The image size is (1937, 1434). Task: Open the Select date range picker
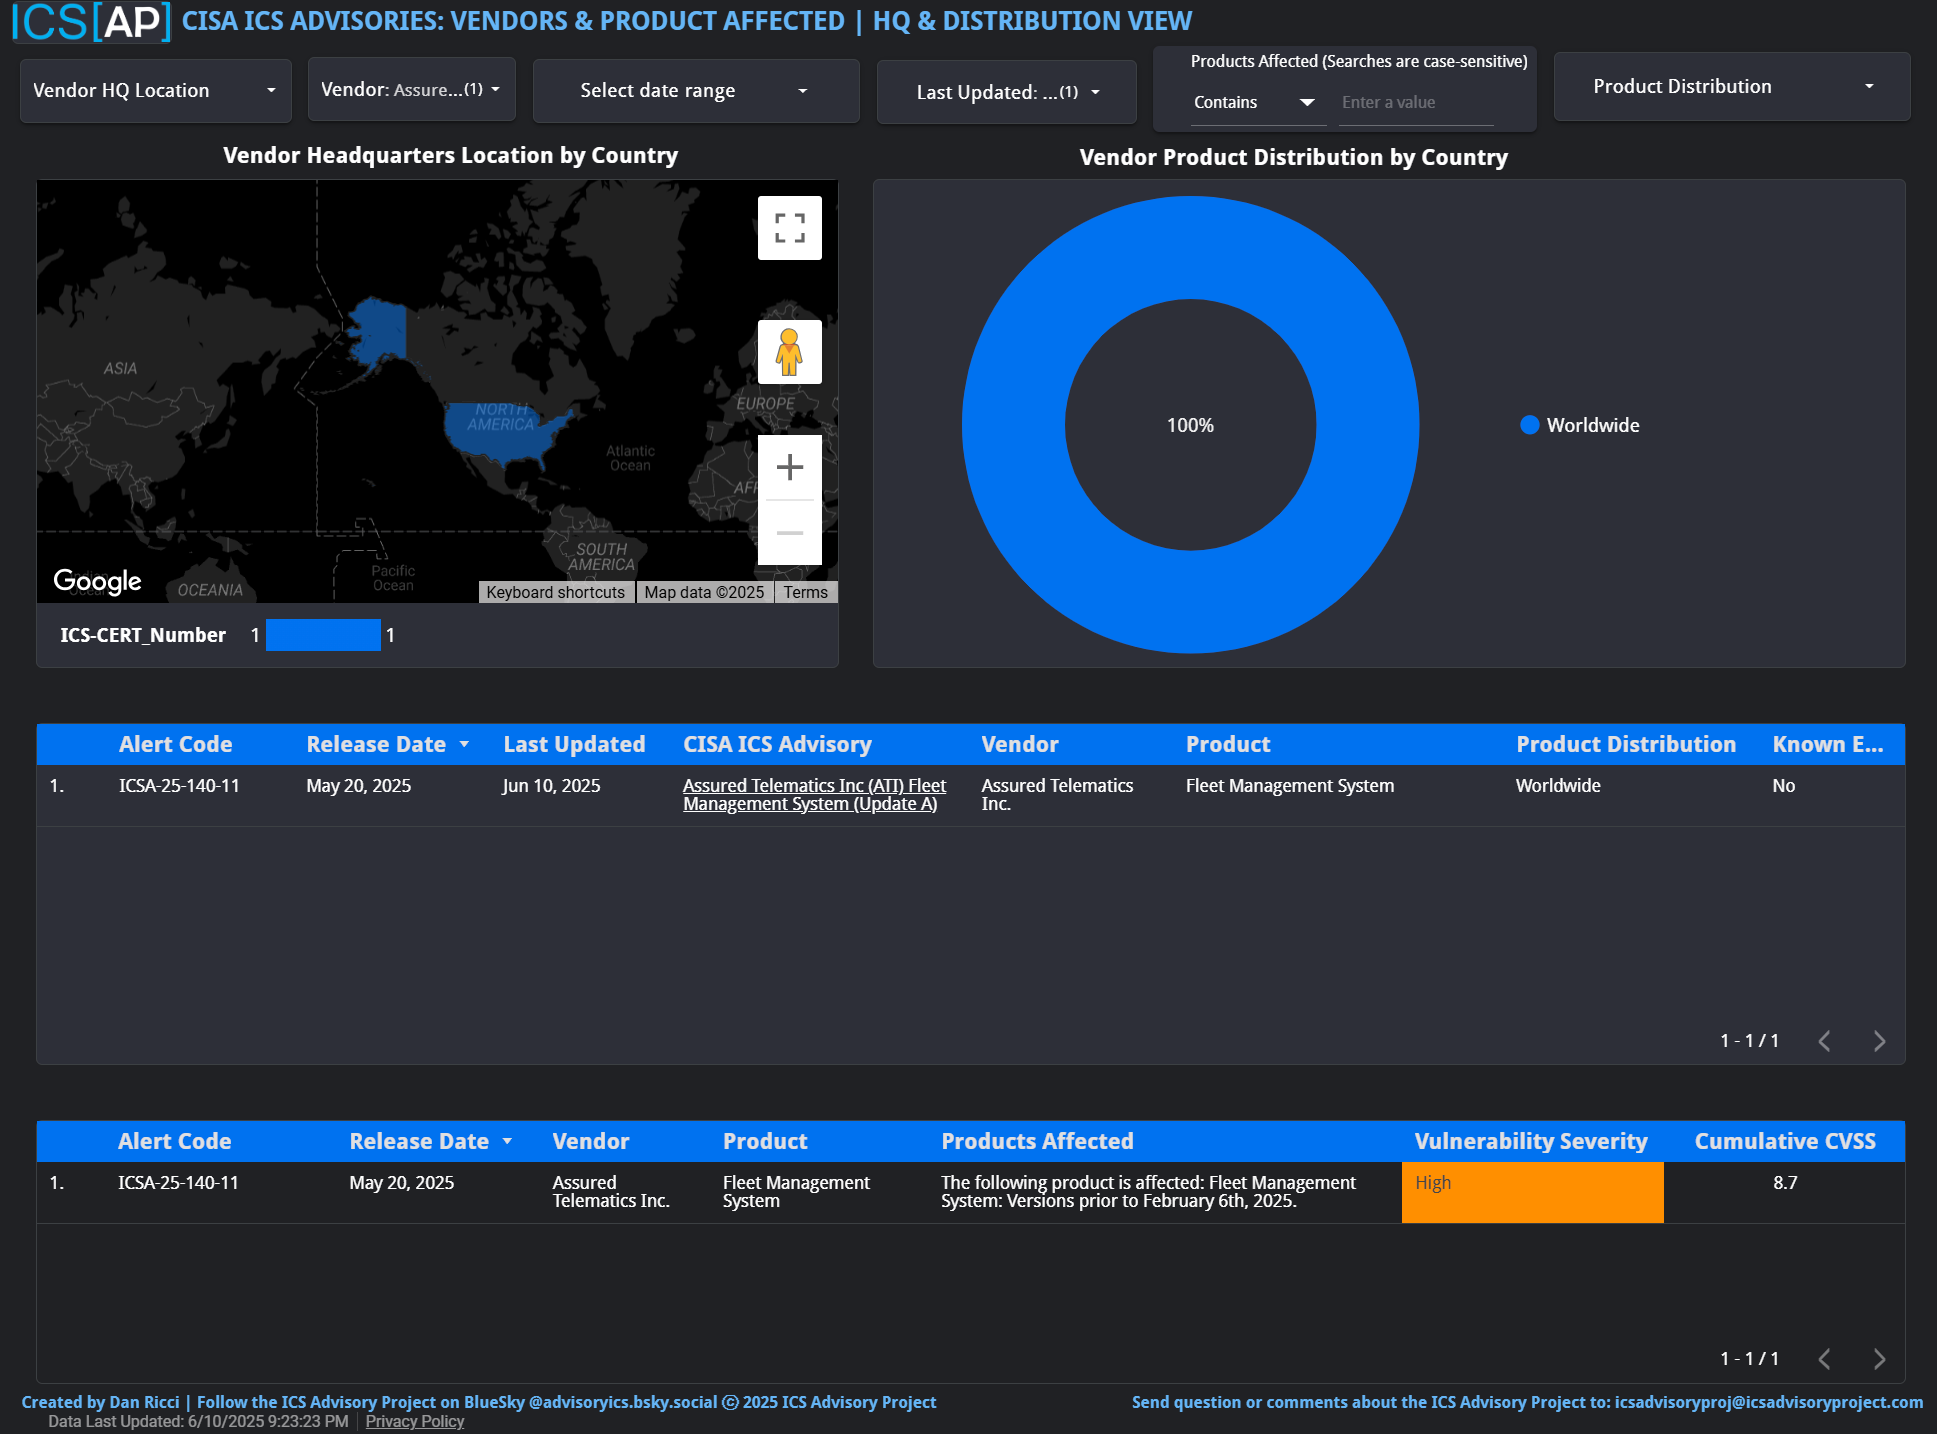(696, 91)
